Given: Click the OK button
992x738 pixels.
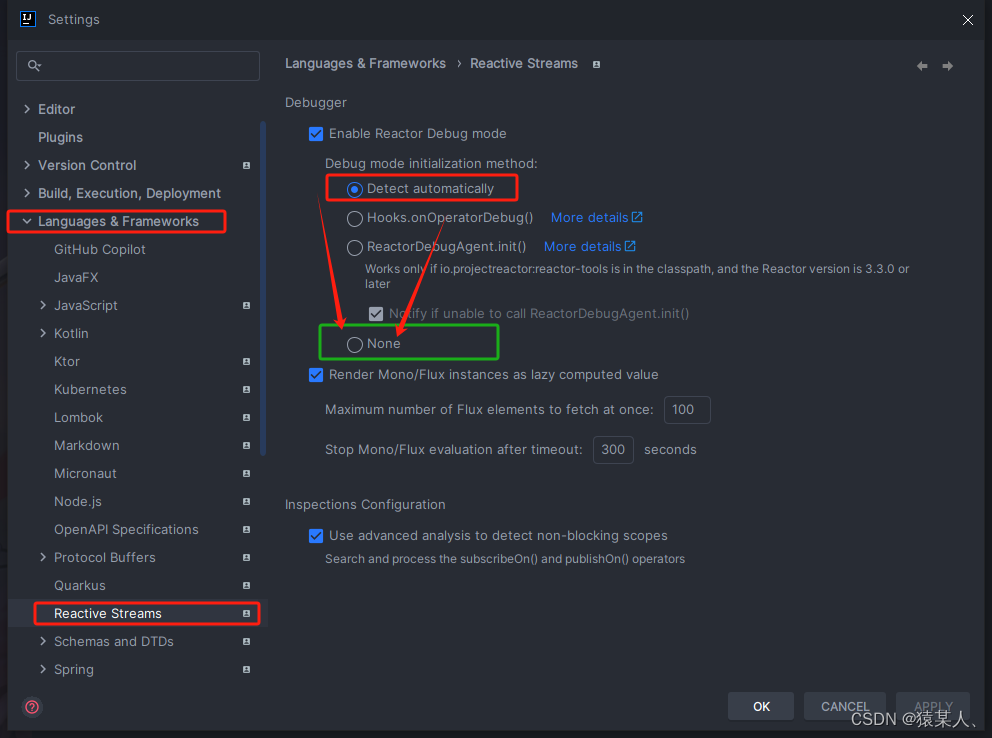Looking at the screenshot, I should click(760, 706).
